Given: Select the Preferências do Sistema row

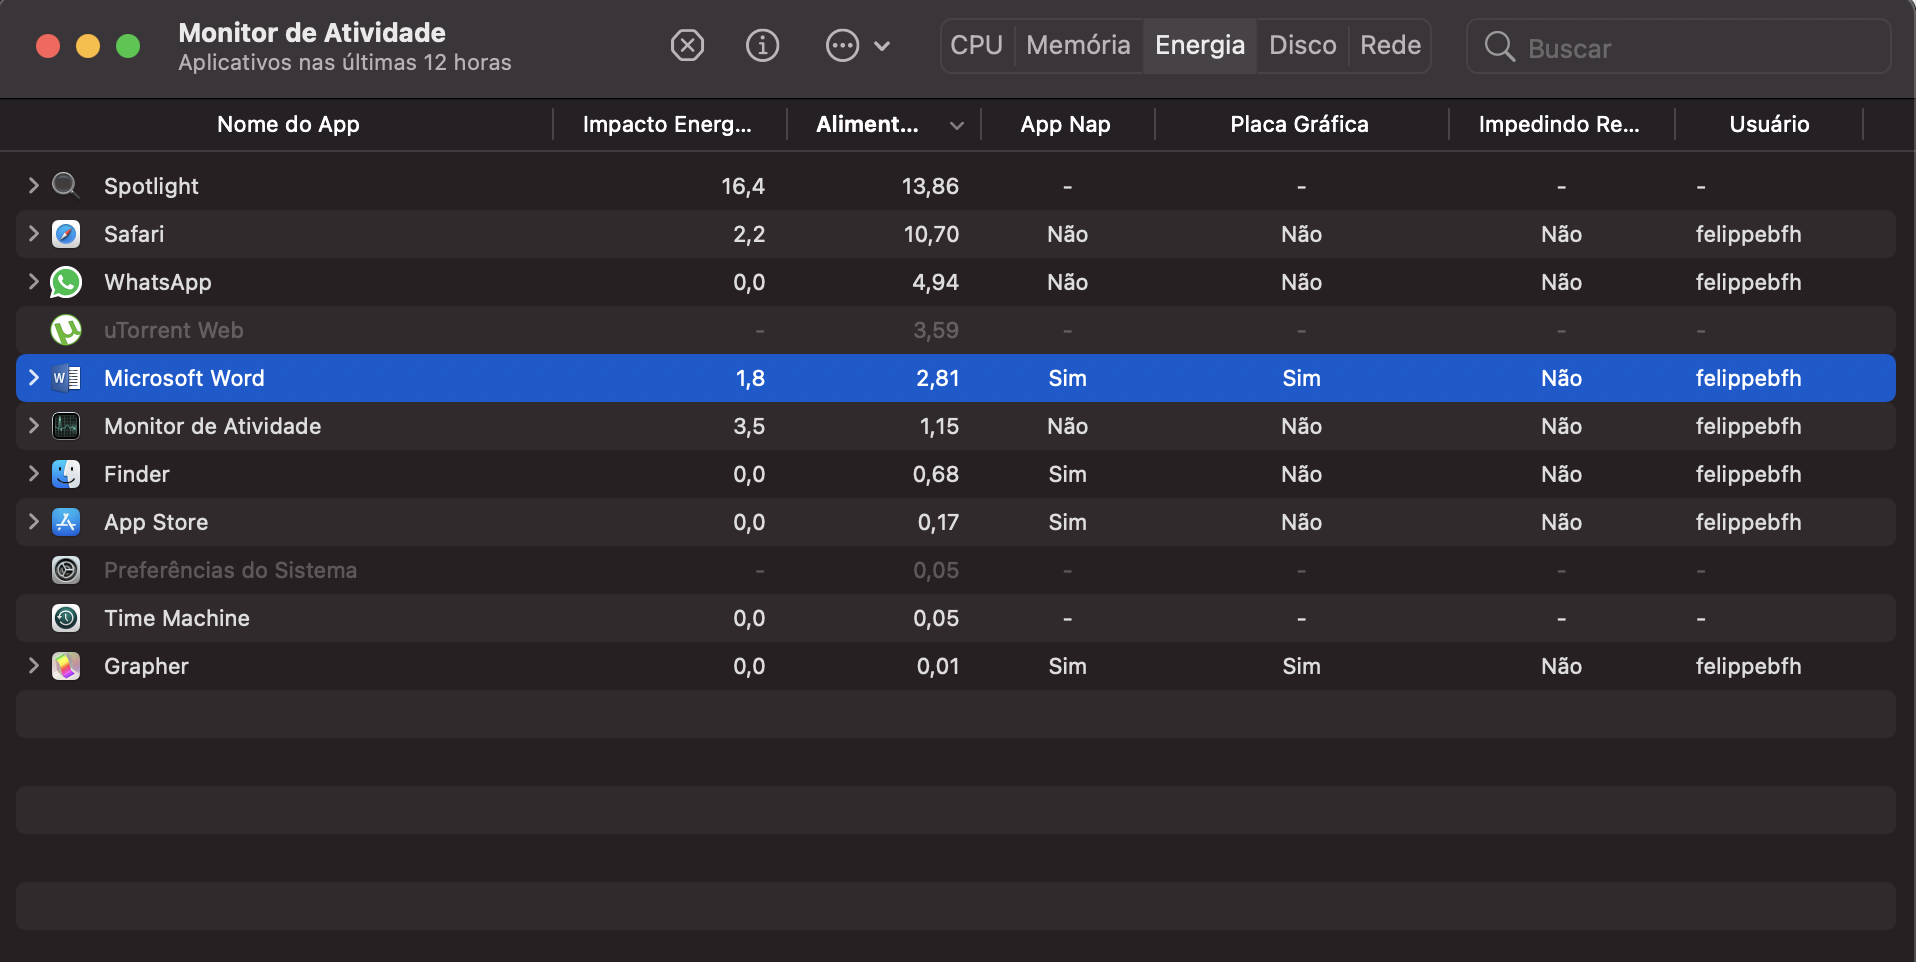Looking at the screenshot, I should 230,570.
